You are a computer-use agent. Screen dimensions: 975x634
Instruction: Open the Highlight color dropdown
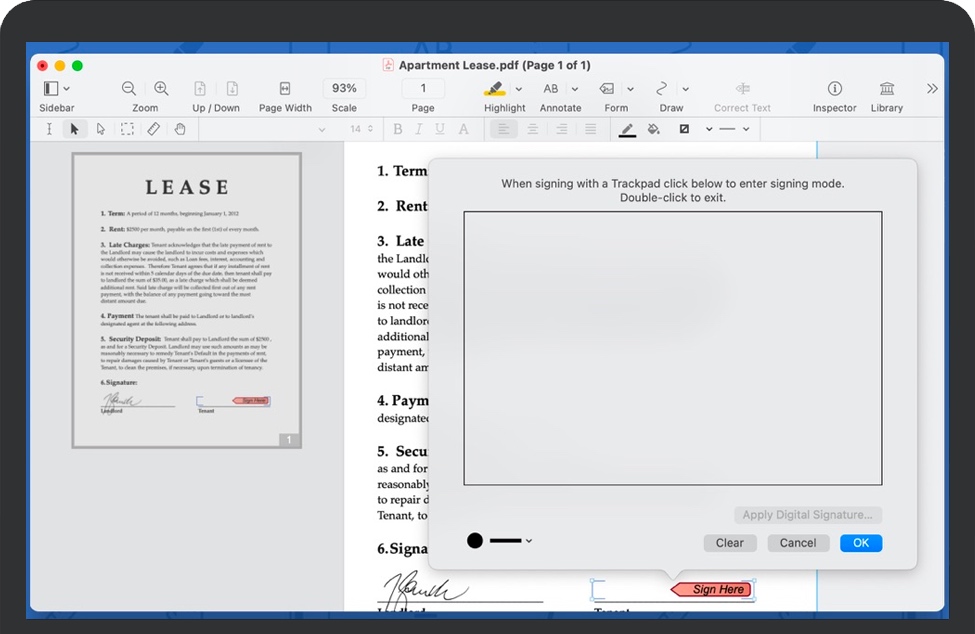coord(518,88)
